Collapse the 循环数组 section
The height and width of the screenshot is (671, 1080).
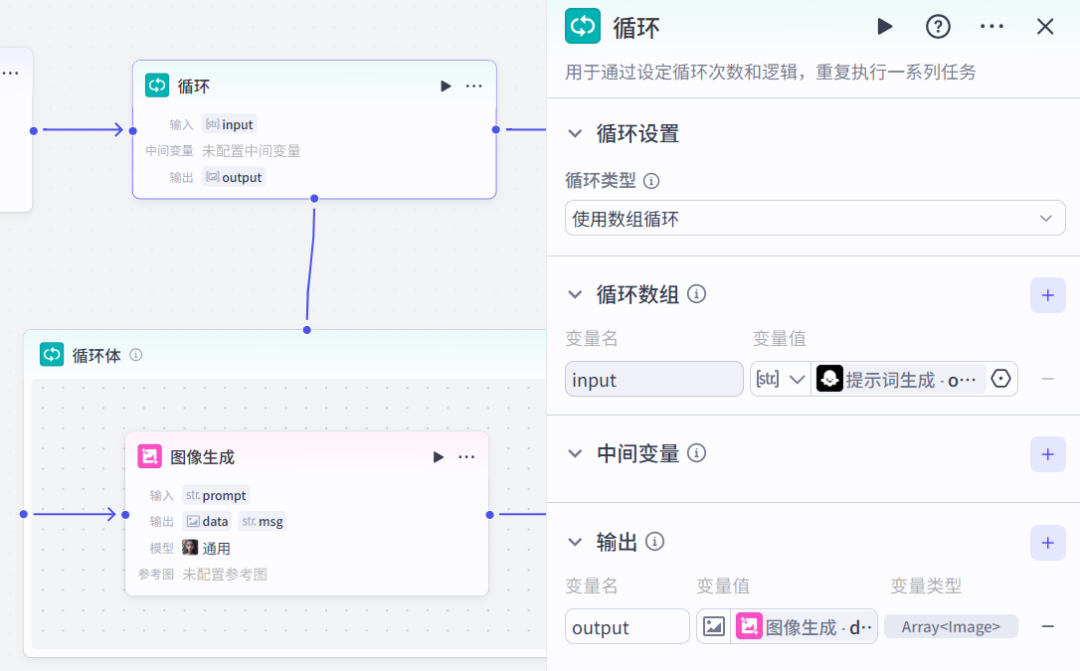click(575, 294)
